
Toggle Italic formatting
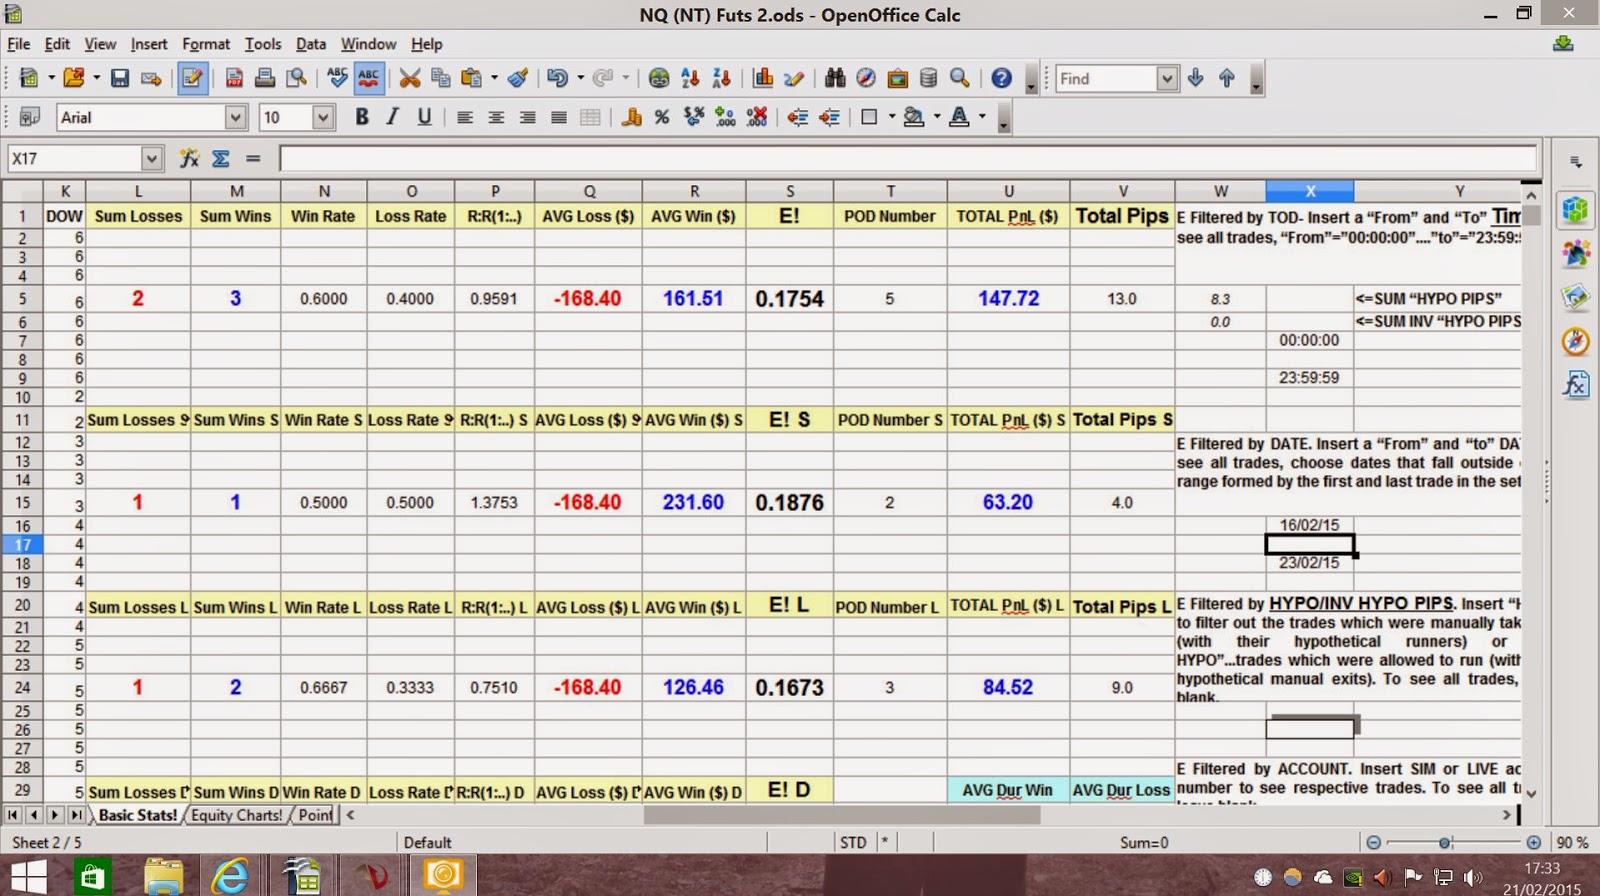coord(393,117)
